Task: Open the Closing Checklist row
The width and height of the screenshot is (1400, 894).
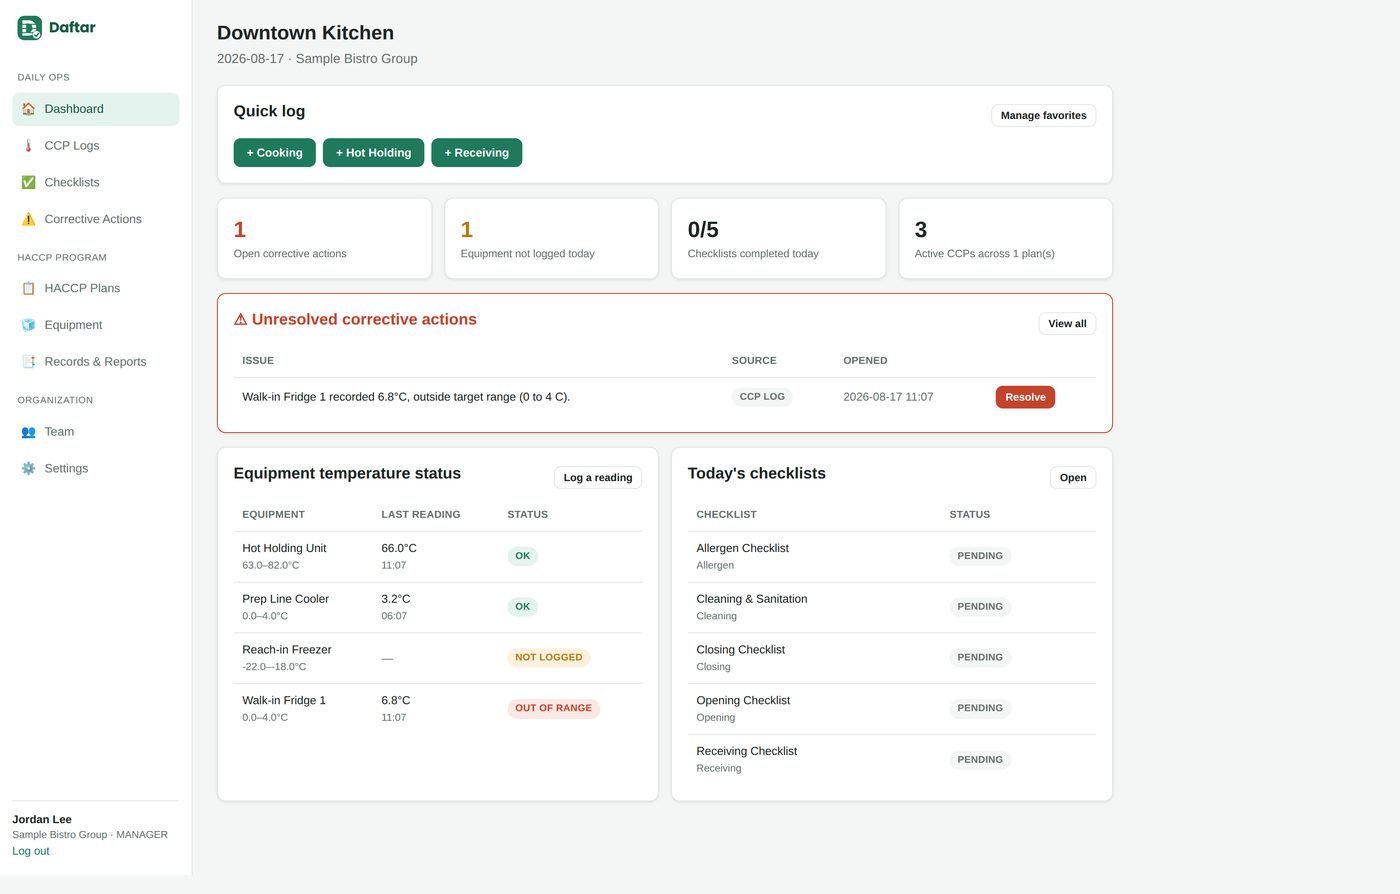Action: (892, 658)
